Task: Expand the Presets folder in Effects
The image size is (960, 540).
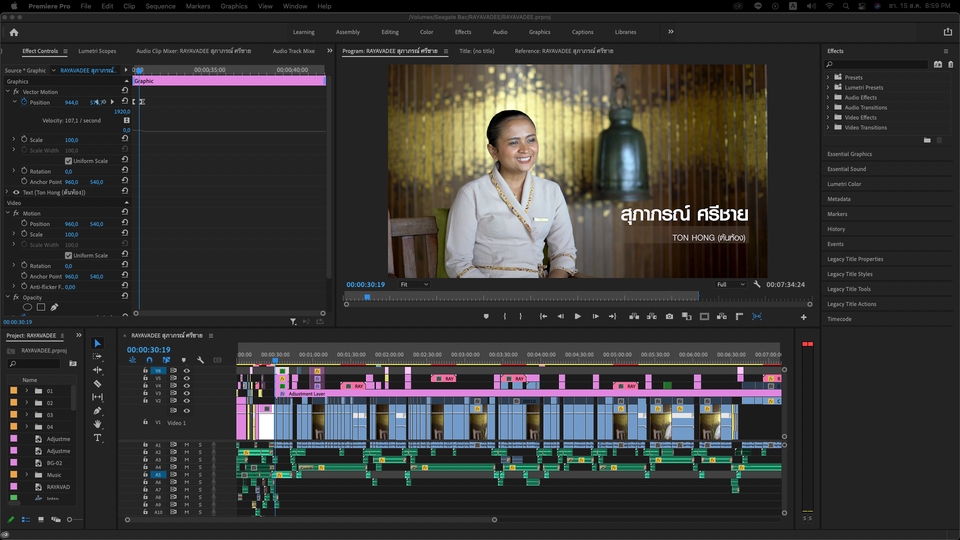Action: pos(828,77)
